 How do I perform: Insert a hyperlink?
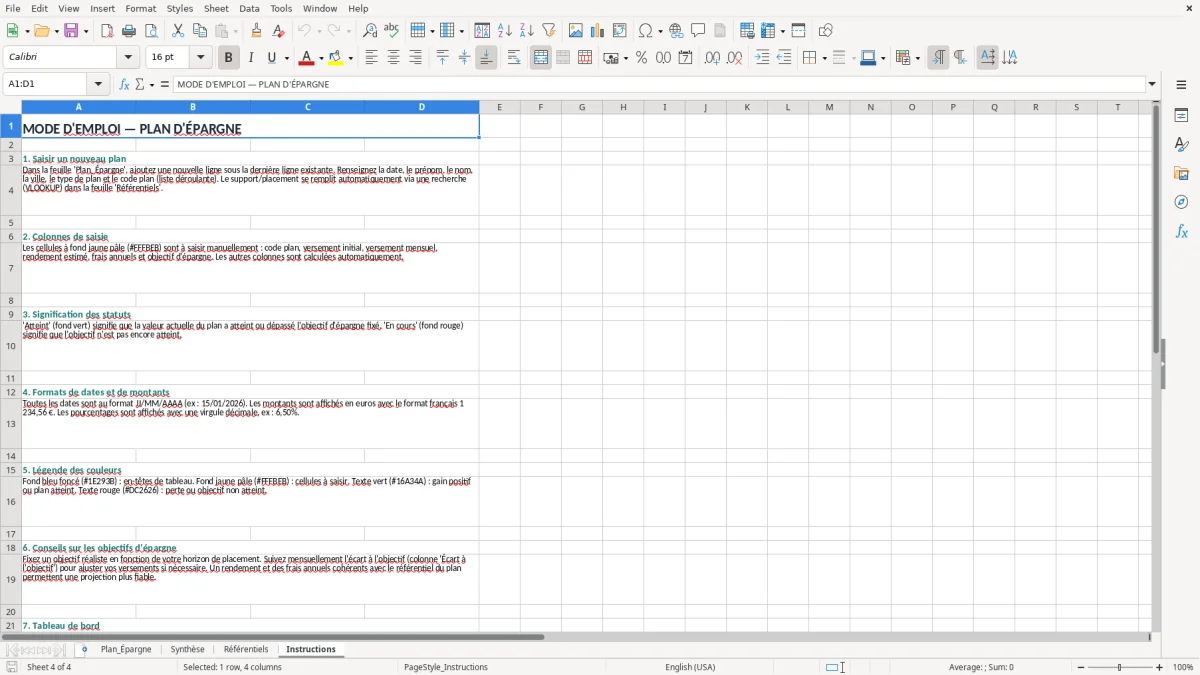pyautogui.click(x=676, y=31)
